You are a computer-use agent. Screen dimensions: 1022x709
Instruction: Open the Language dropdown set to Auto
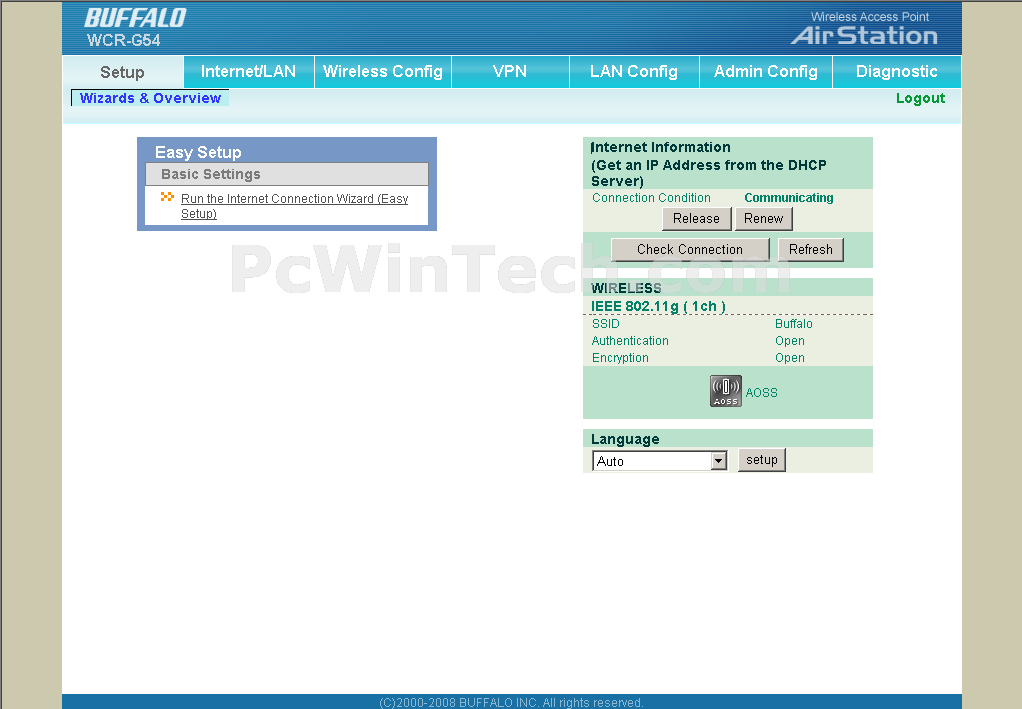(x=660, y=461)
